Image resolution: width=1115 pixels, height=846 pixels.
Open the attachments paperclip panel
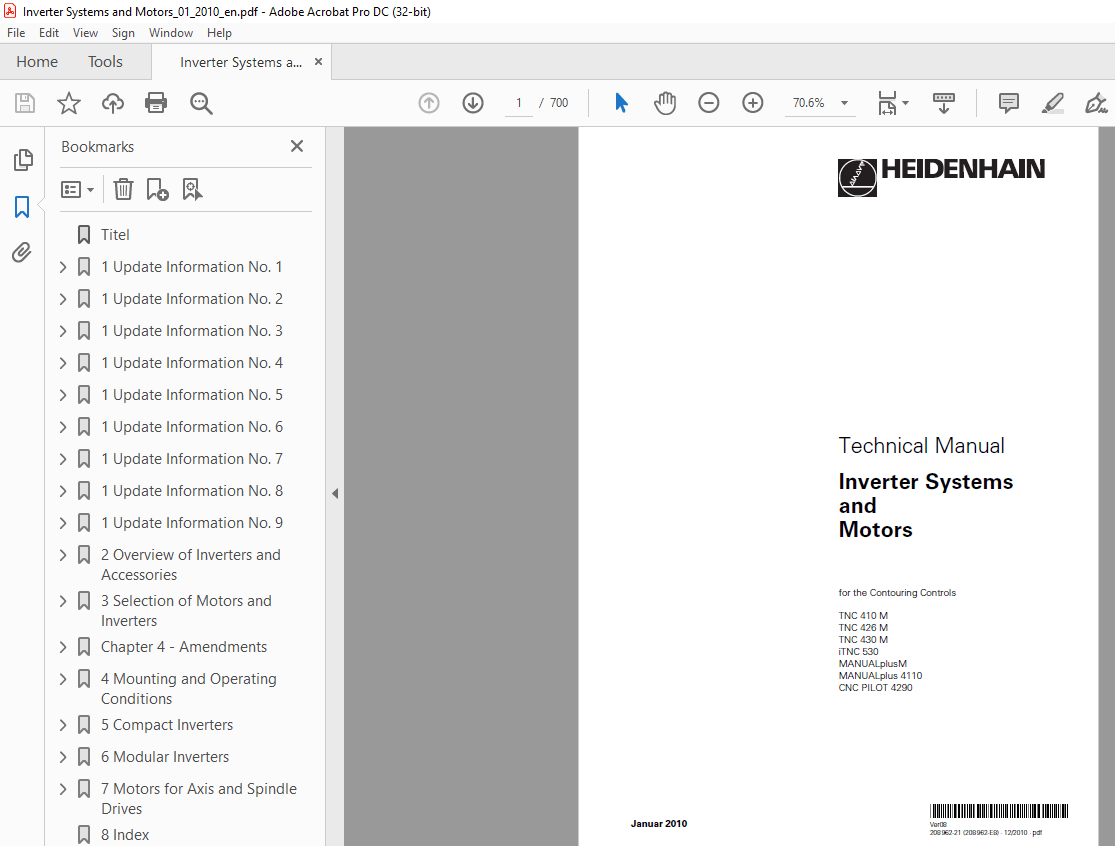point(22,252)
